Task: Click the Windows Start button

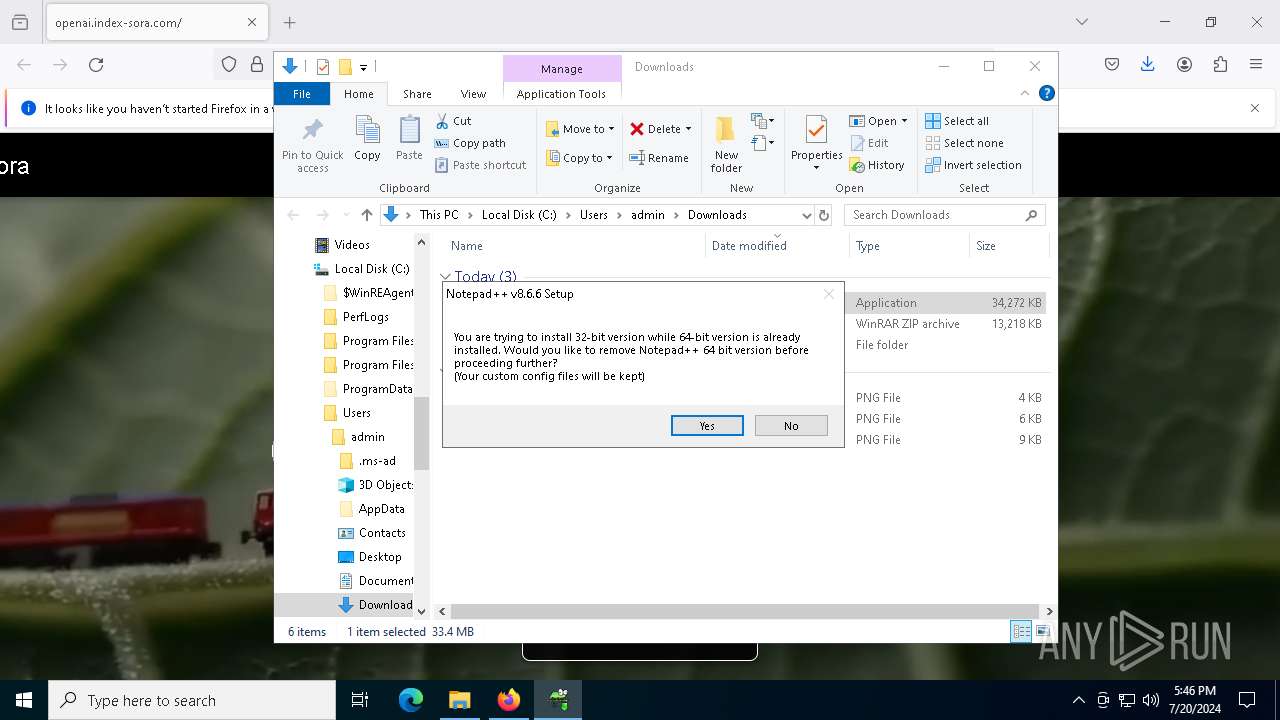Action: point(24,700)
